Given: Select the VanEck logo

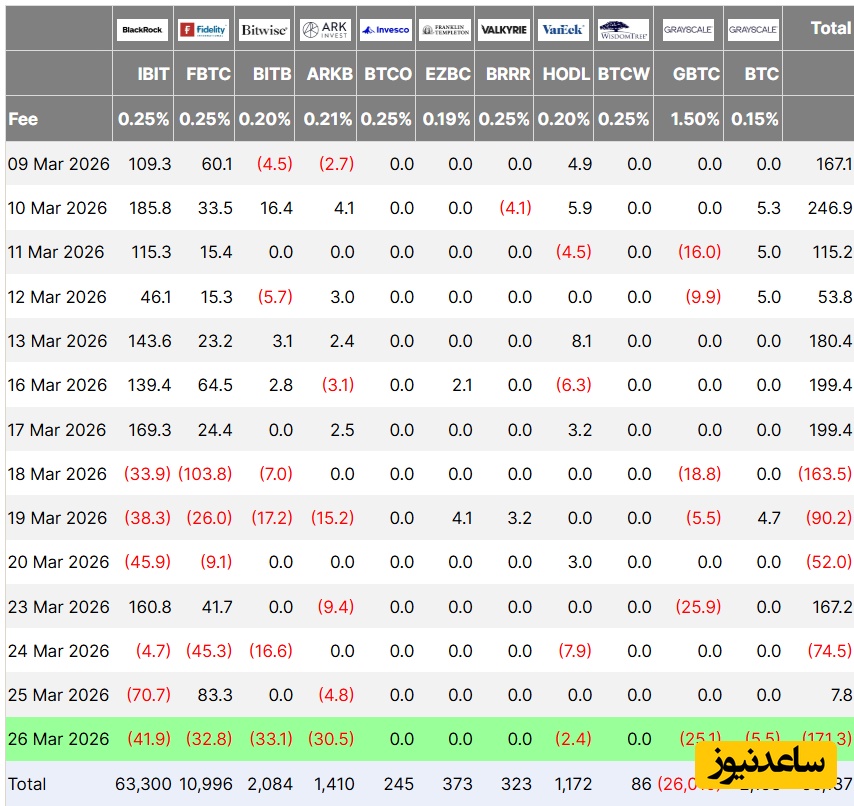Looking at the screenshot, I should point(564,30).
